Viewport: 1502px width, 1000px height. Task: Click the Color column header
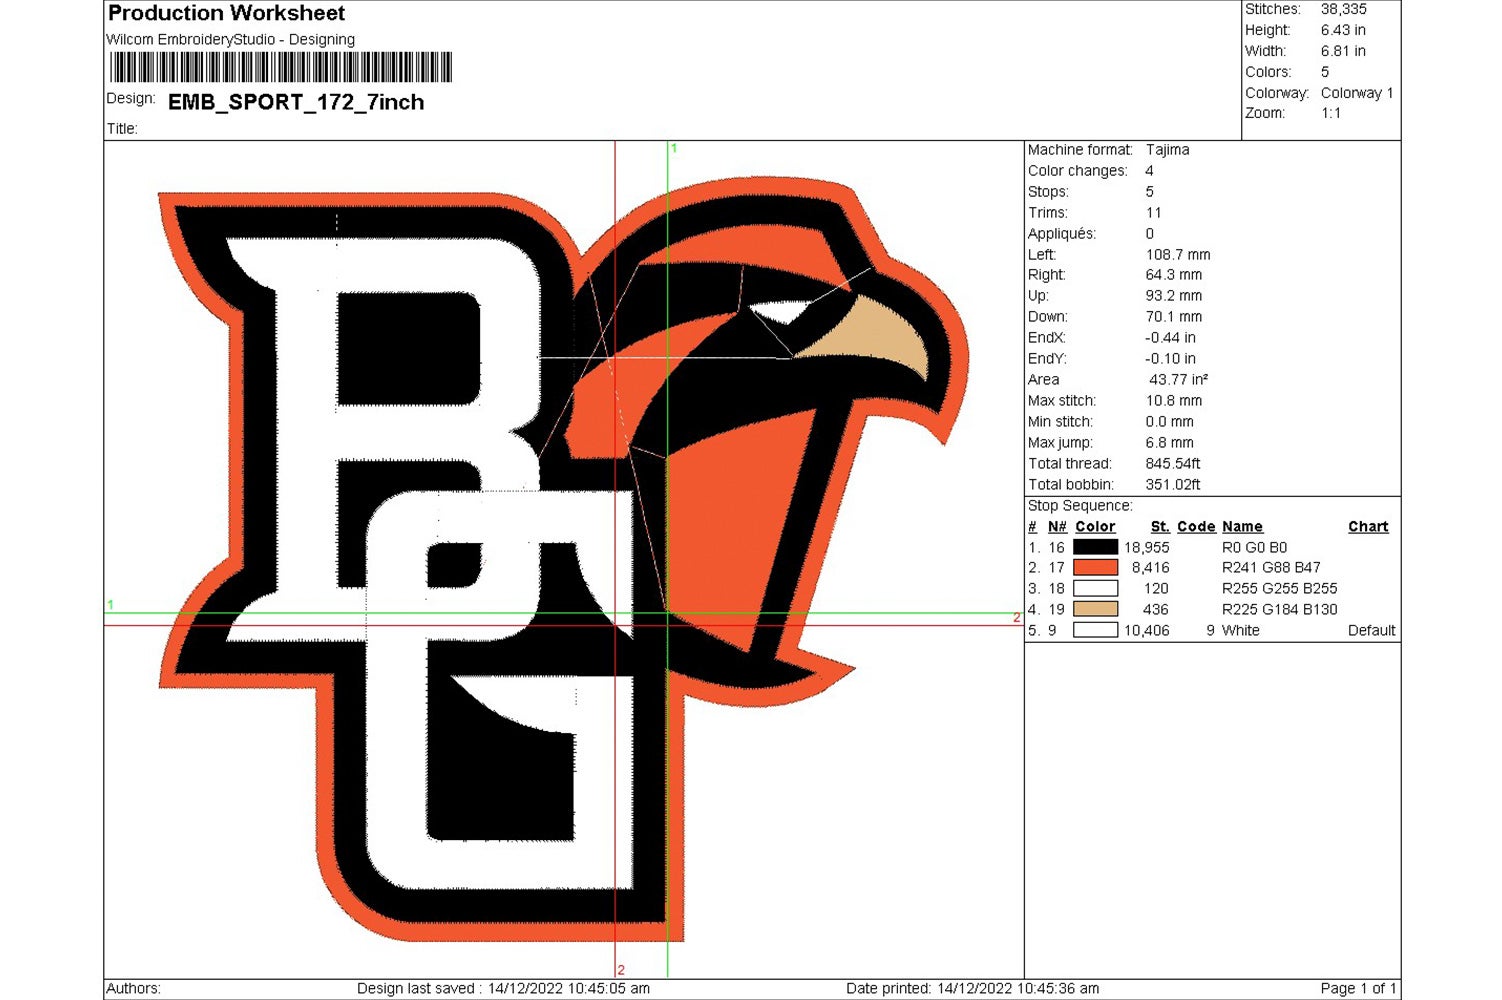[1095, 527]
